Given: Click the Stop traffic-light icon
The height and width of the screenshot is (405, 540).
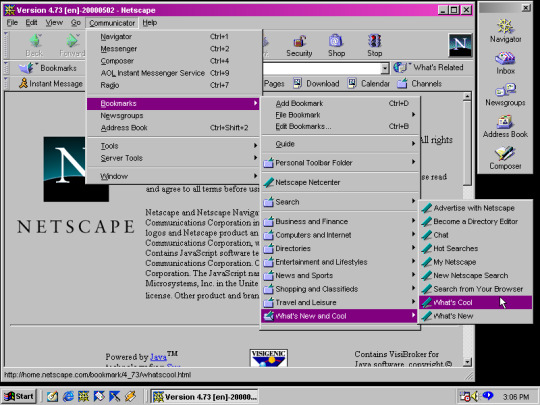Looking at the screenshot, I should [x=375, y=41].
